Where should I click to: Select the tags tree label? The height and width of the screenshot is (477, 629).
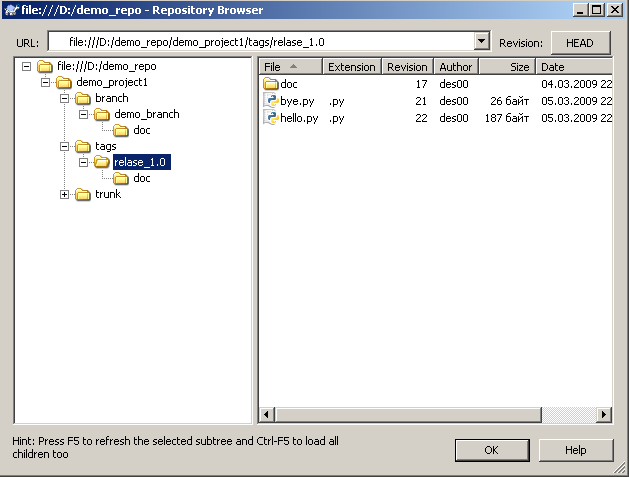(106, 146)
